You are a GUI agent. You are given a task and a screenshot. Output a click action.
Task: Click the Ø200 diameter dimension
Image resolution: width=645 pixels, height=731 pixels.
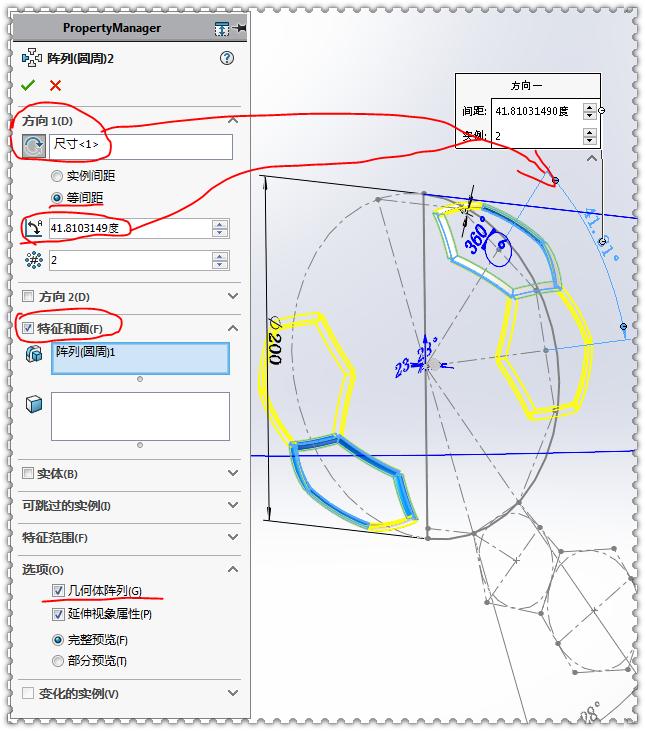[275, 341]
